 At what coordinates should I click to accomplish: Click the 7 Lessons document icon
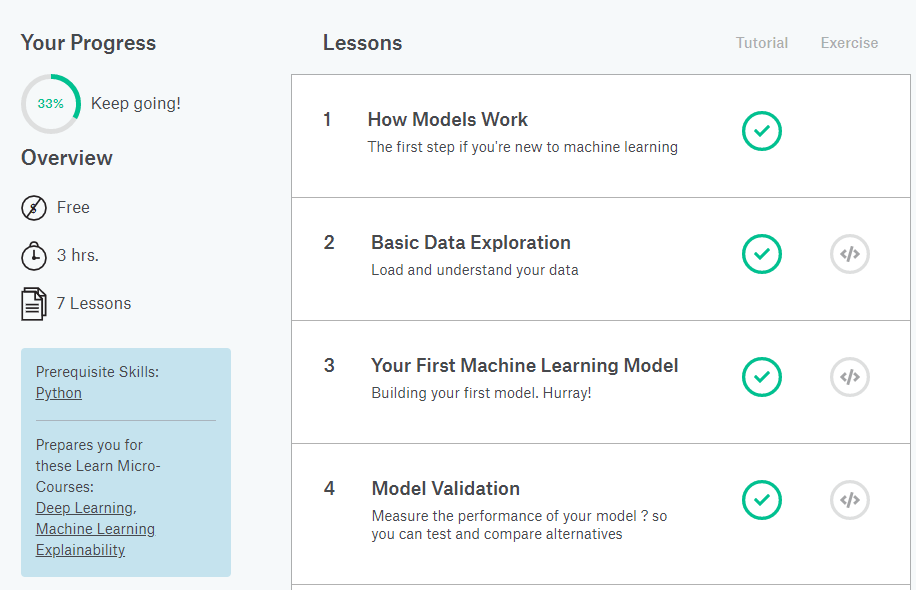click(x=33, y=304)
